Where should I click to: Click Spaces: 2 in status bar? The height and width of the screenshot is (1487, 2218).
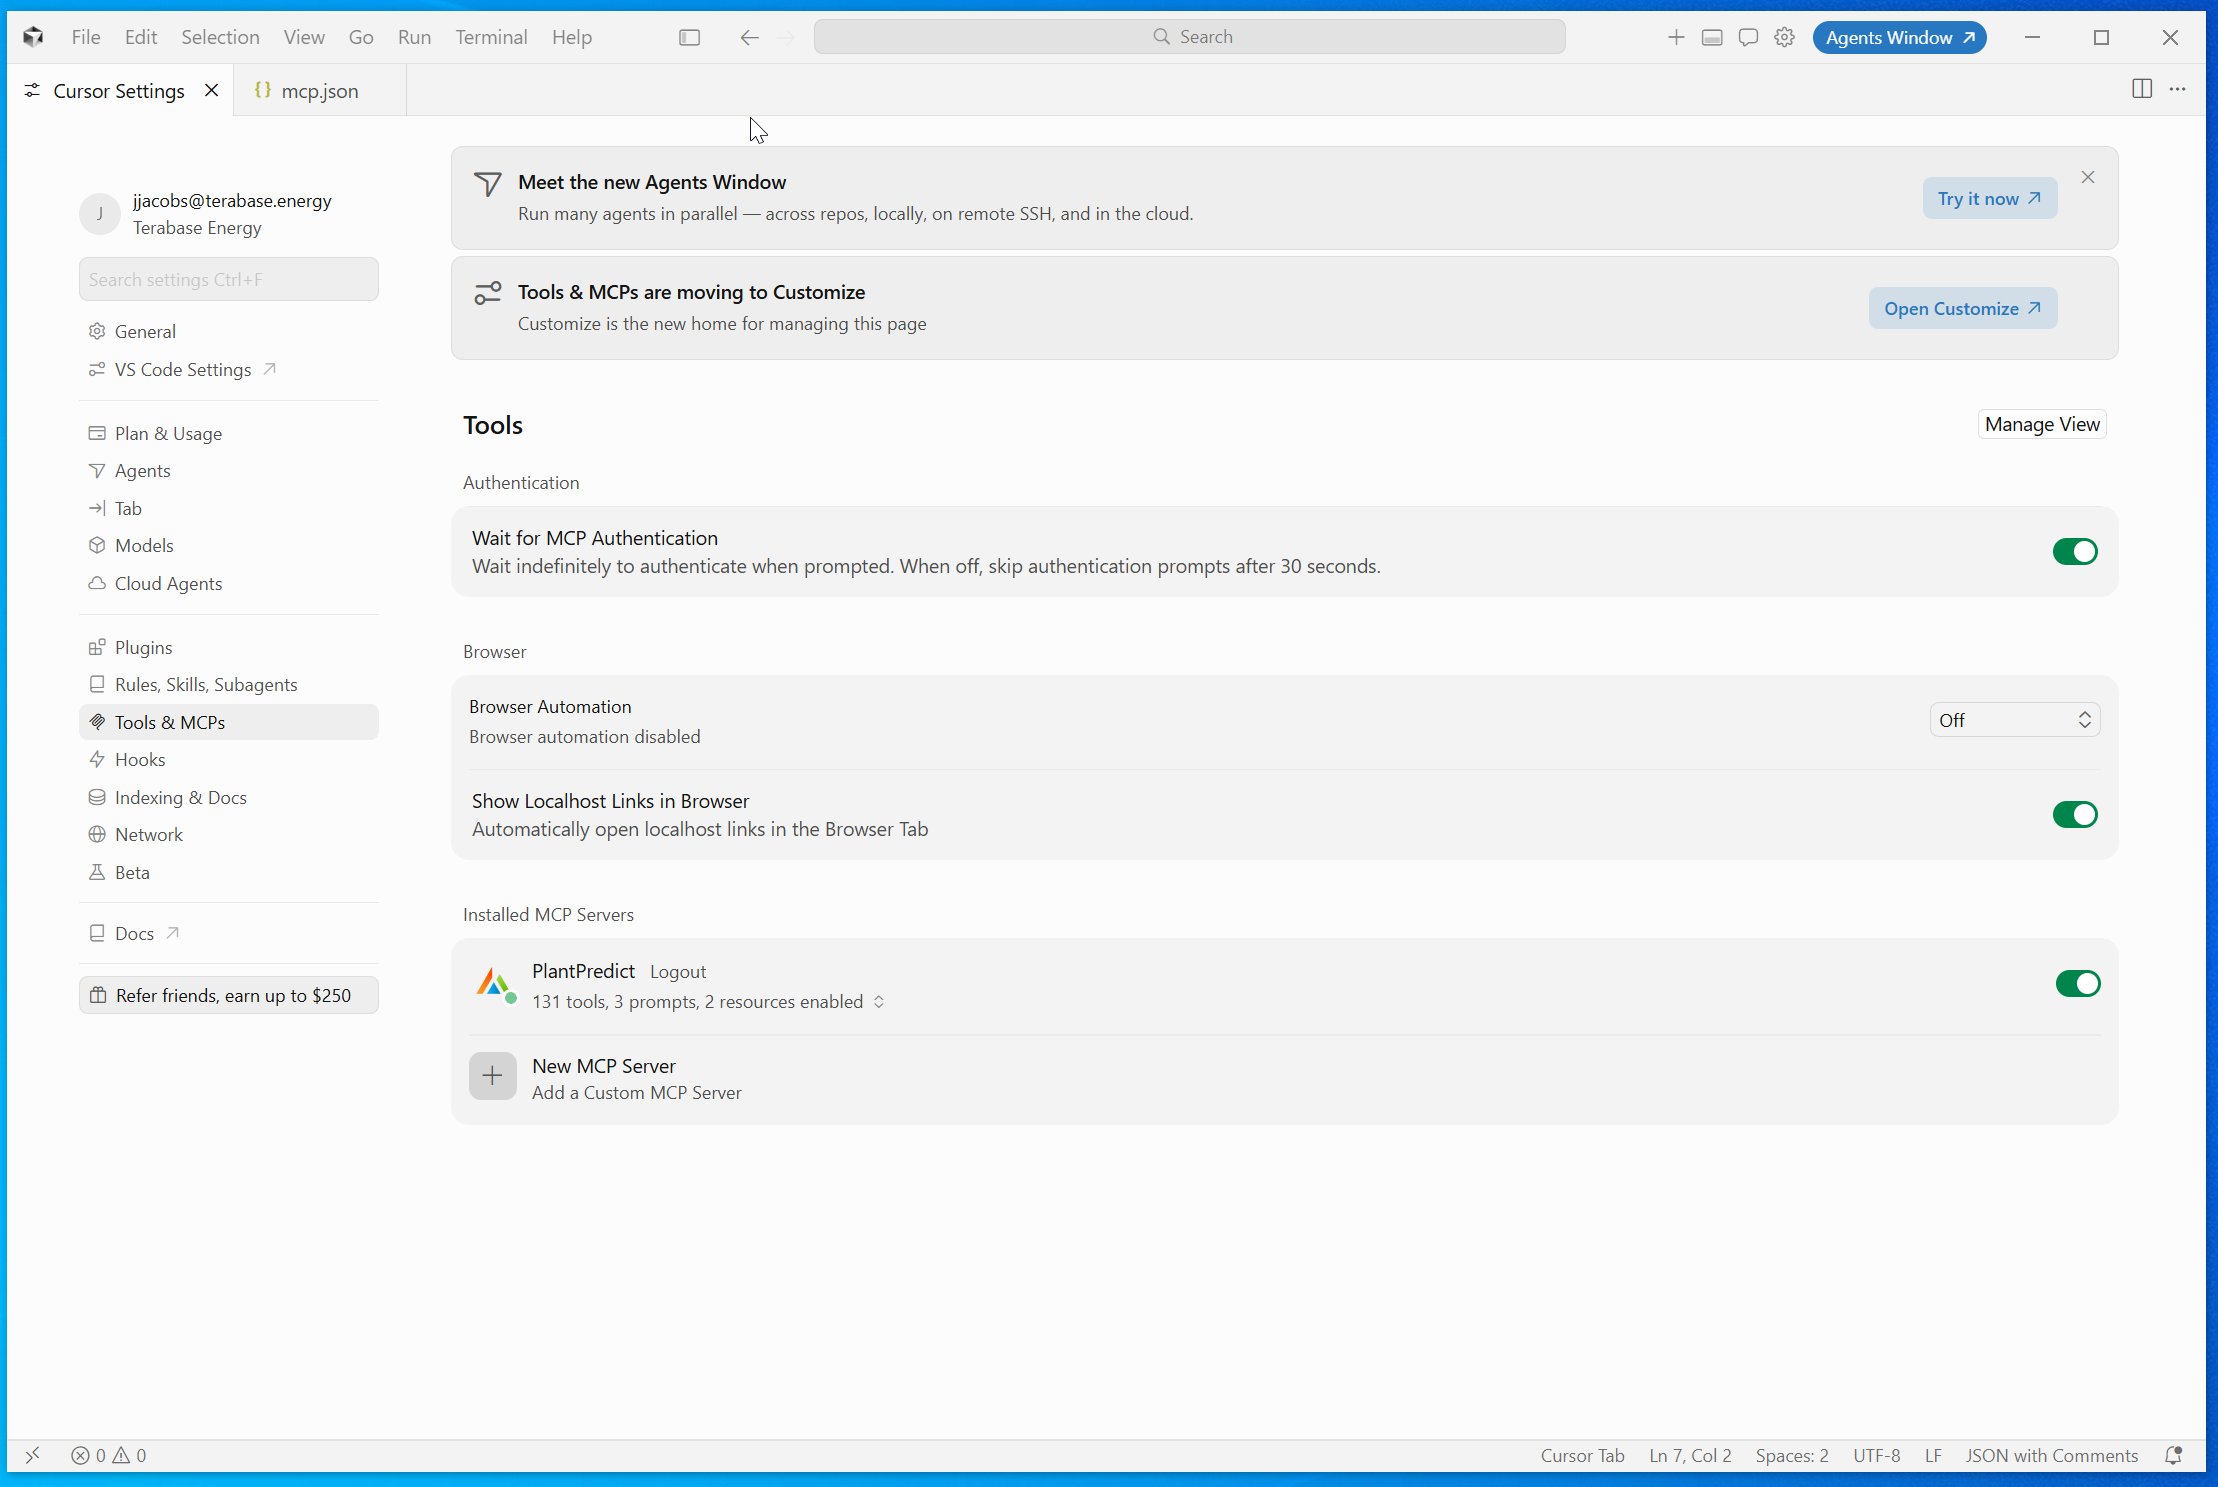pyautogui.click(x=1791, y=1455)
